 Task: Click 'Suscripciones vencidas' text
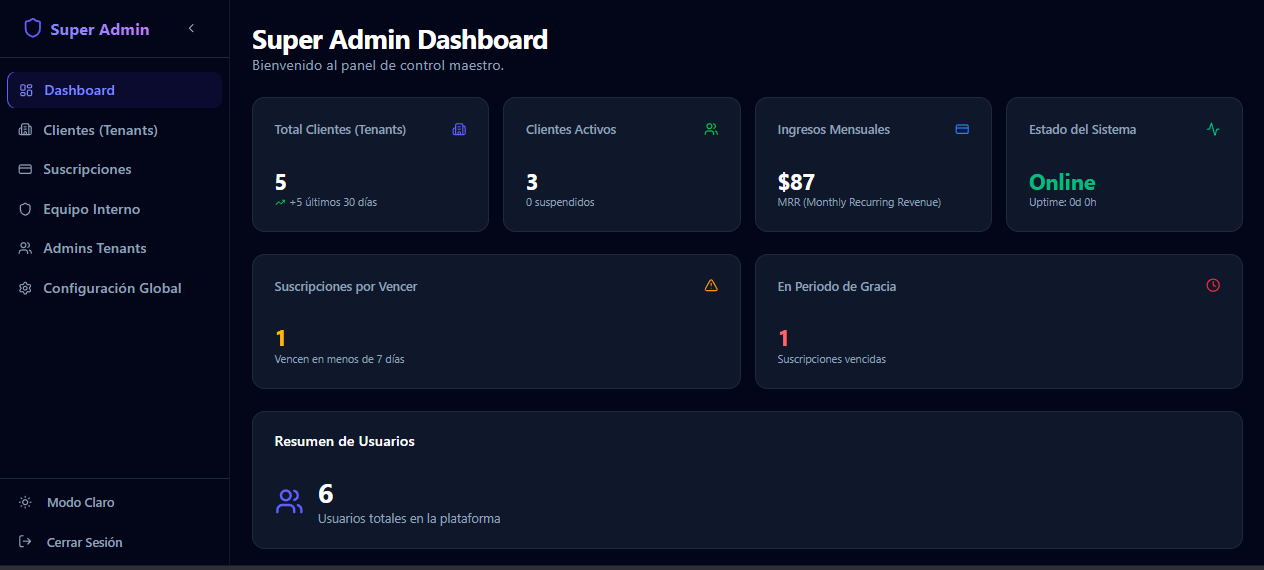tap(832, 359)
